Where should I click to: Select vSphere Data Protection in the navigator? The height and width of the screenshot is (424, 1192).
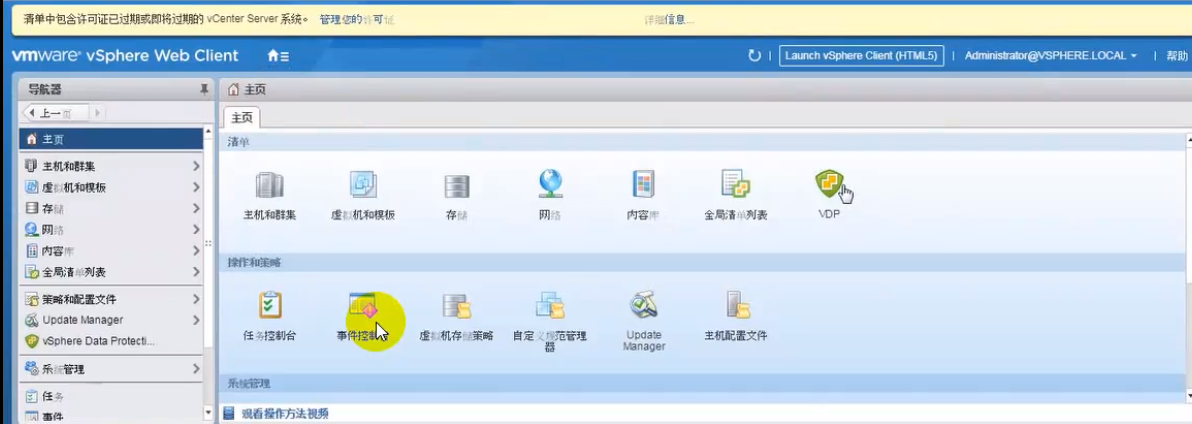[x=111, y=341]
